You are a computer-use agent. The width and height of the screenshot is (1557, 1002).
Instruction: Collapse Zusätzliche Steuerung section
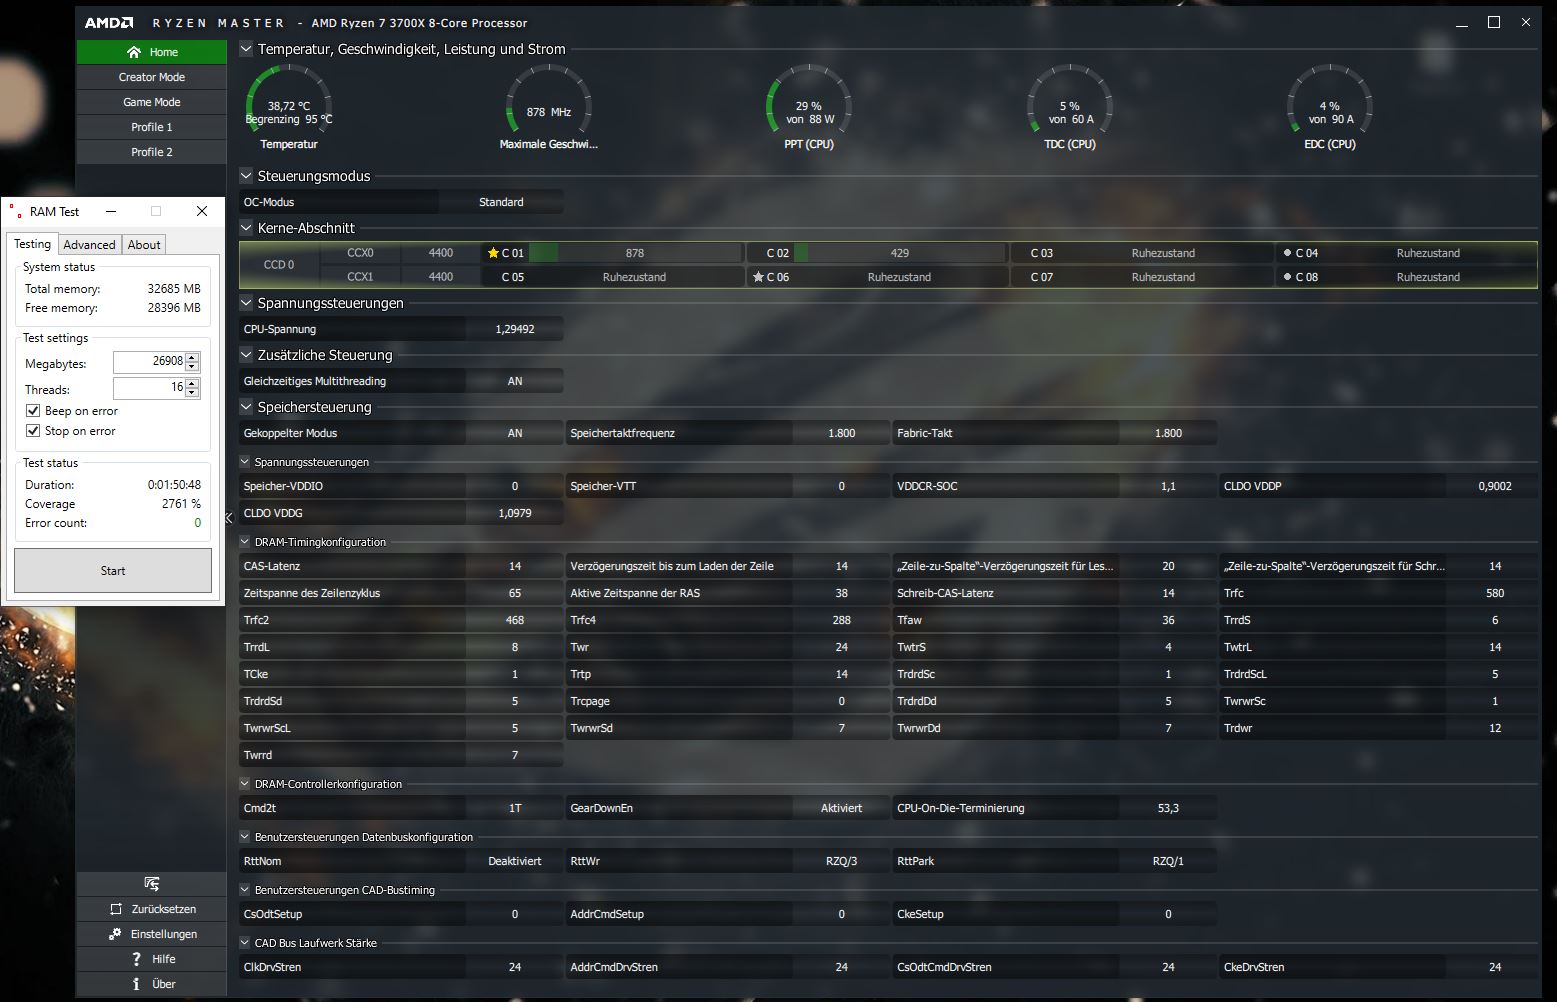[246, 355]
